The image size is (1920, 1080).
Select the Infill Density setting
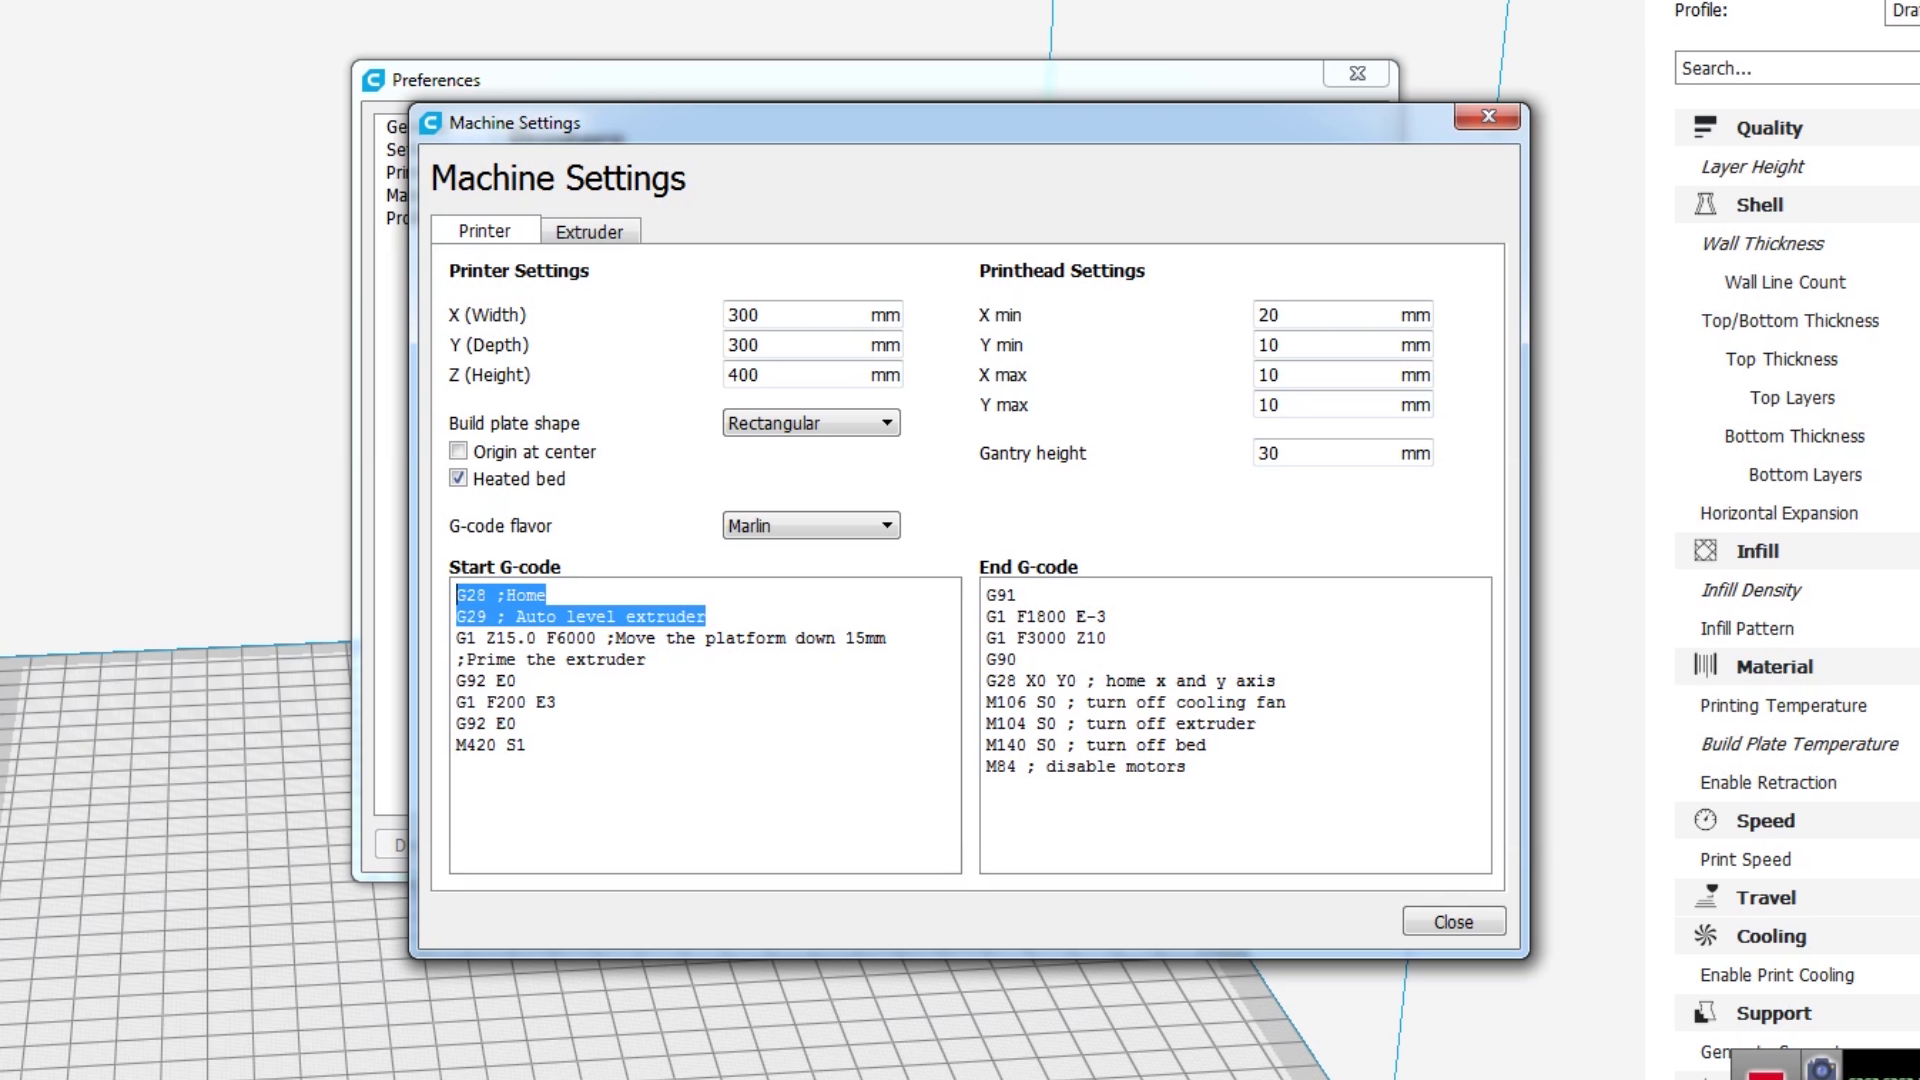pos(1748,590)
